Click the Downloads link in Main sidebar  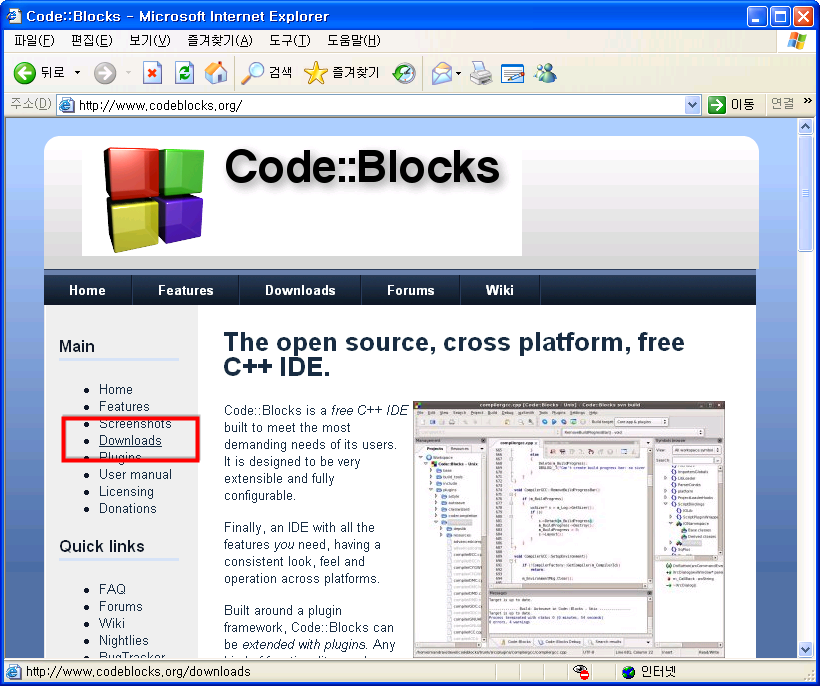tap(130, 441)
